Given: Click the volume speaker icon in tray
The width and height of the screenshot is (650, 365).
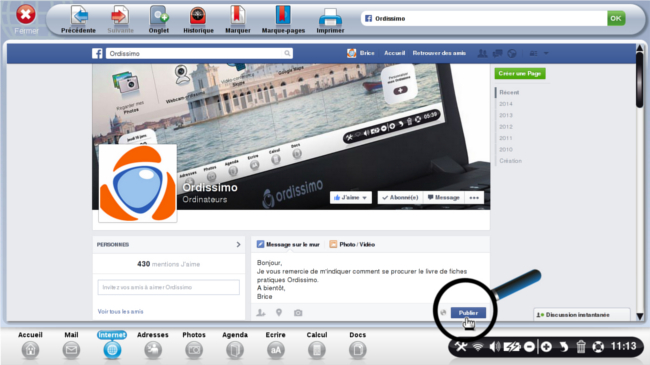Looking at the screenshot, I should (x=495, y=347).
